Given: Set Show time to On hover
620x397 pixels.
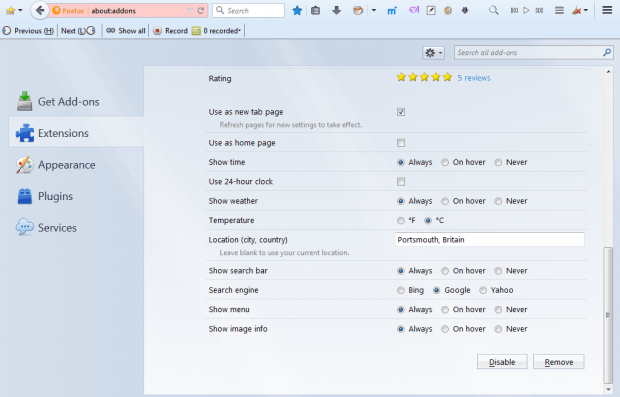Looking at the screenshot, I should pos(445,162).
